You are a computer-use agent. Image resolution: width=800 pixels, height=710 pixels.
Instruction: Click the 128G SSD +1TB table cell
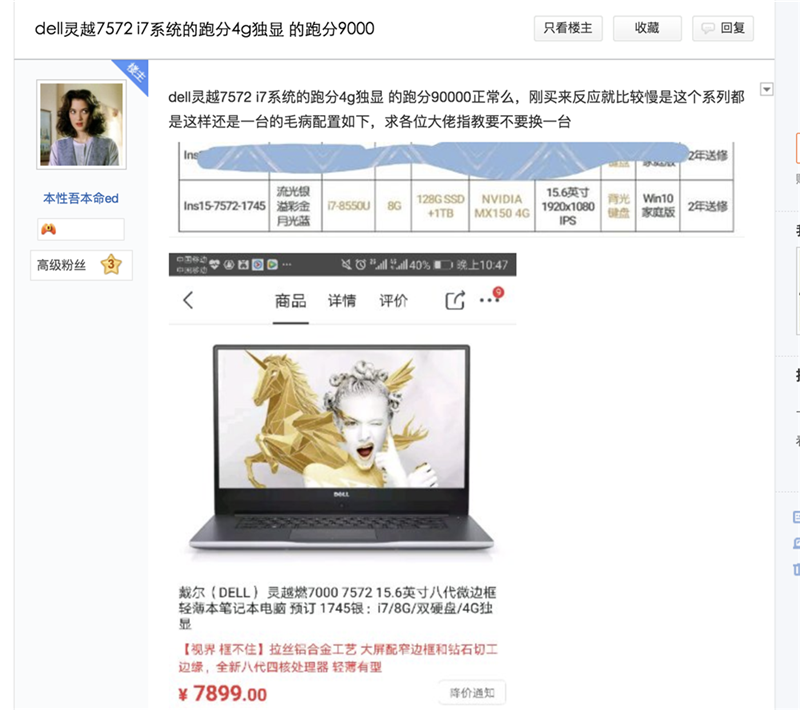[x=440, y=206]
